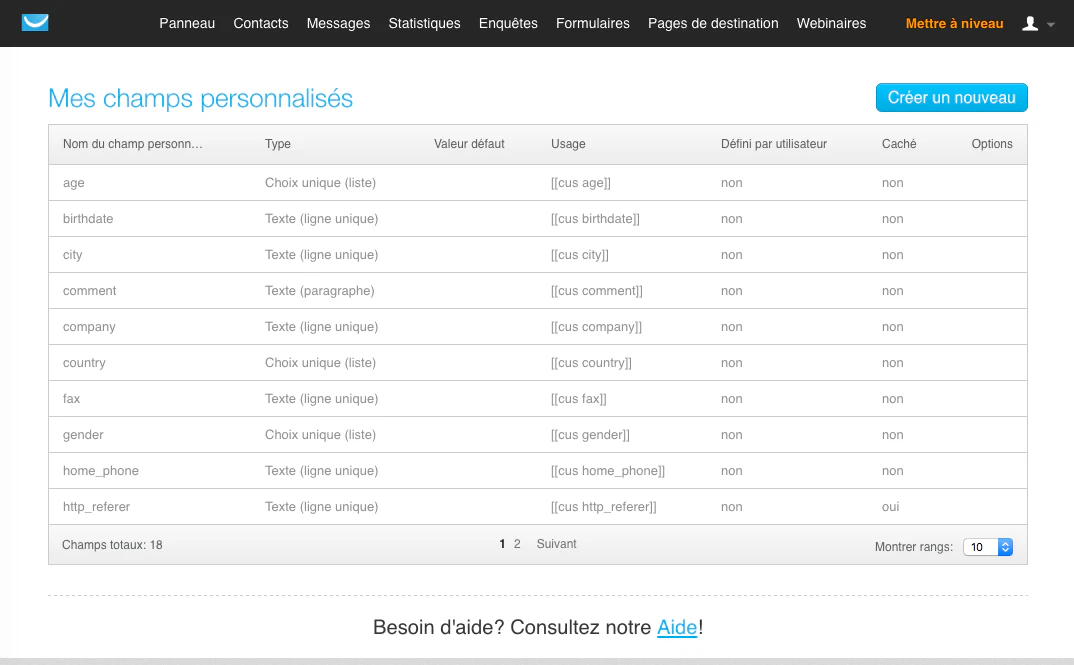
Task: Click Choix unique (liste) in country row
Action: point(321,363)
